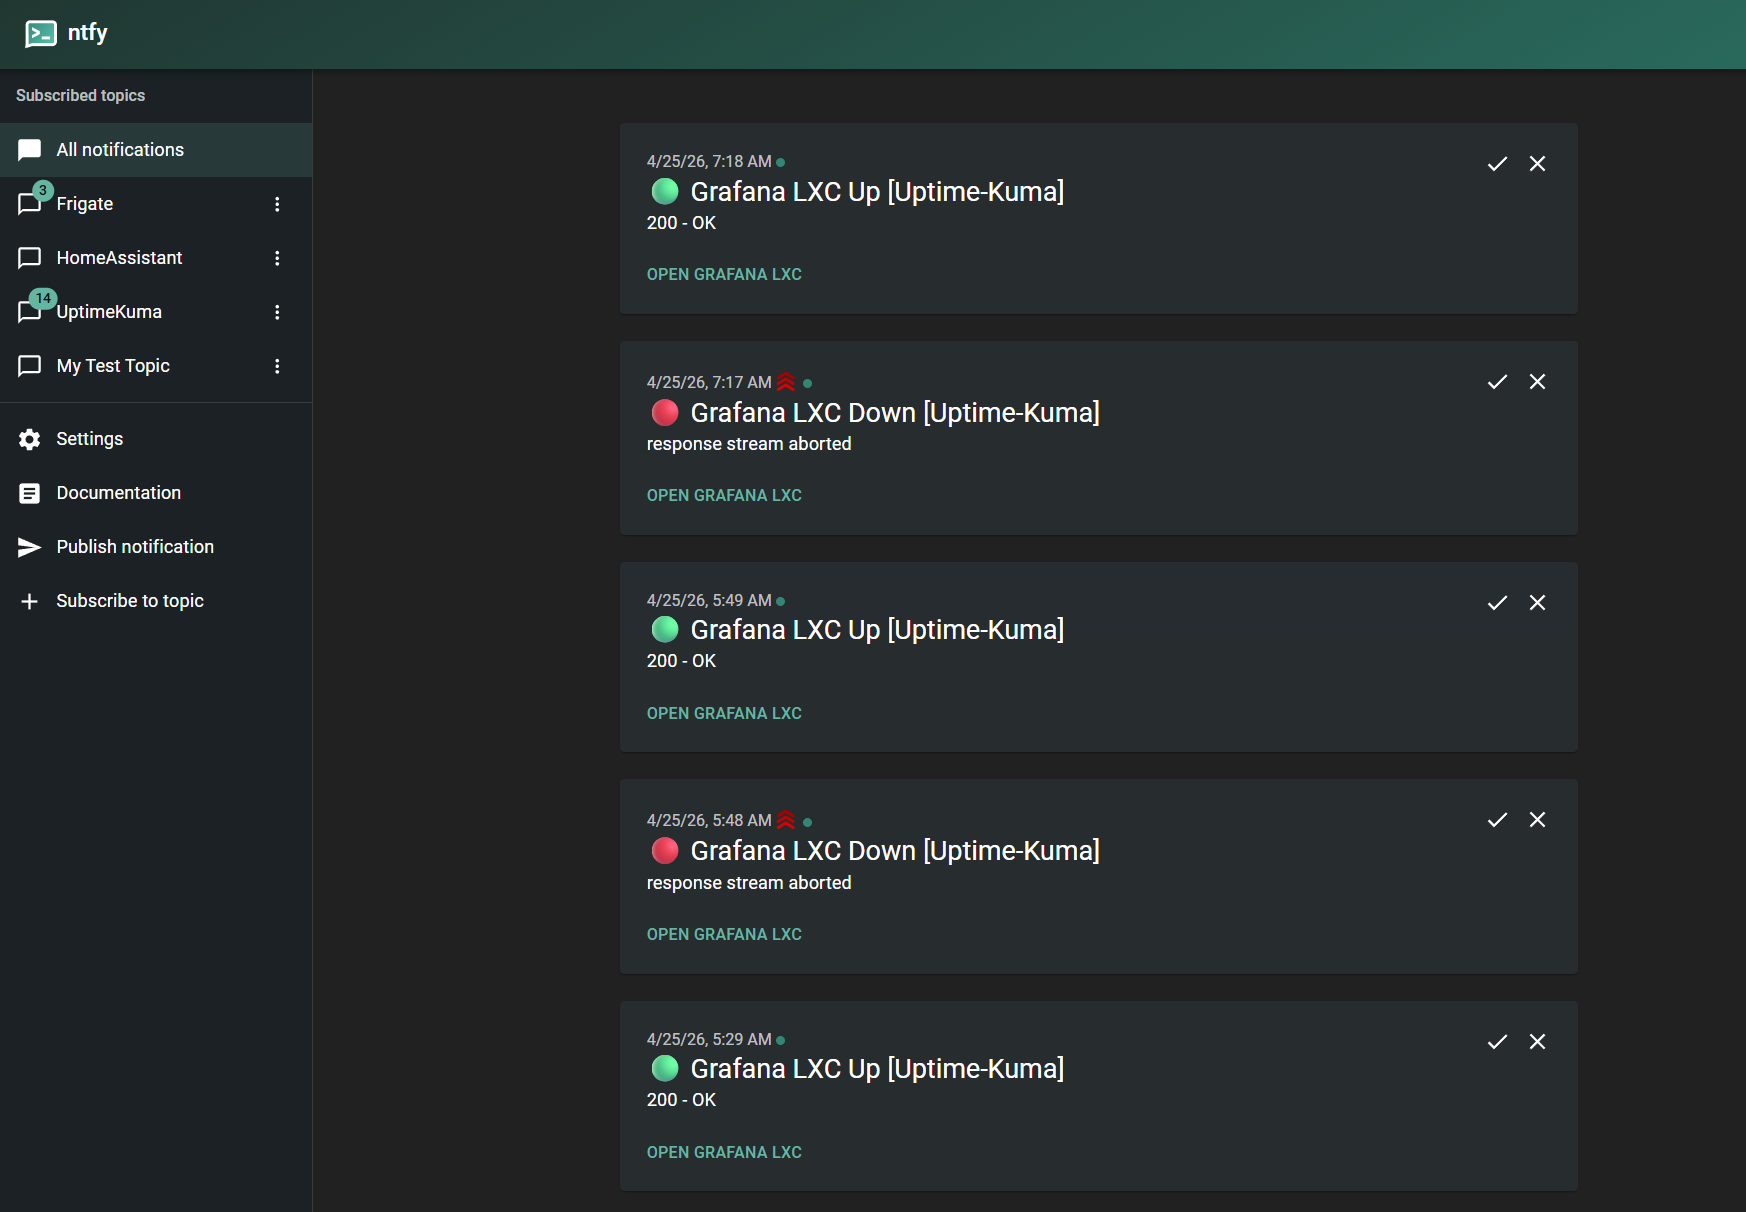Delete the 7:18 AM Grafana Up notification

1537,164
